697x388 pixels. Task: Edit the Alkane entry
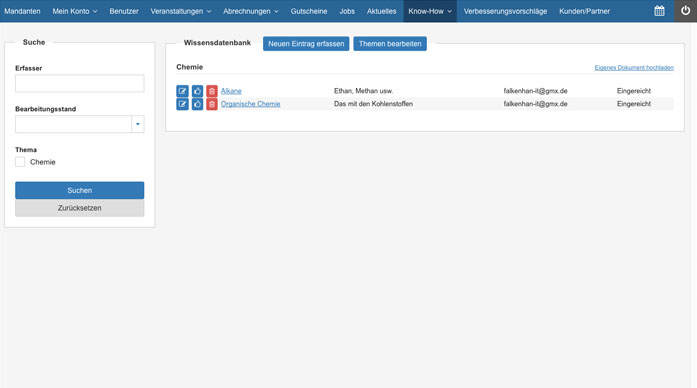click(182, 91)
